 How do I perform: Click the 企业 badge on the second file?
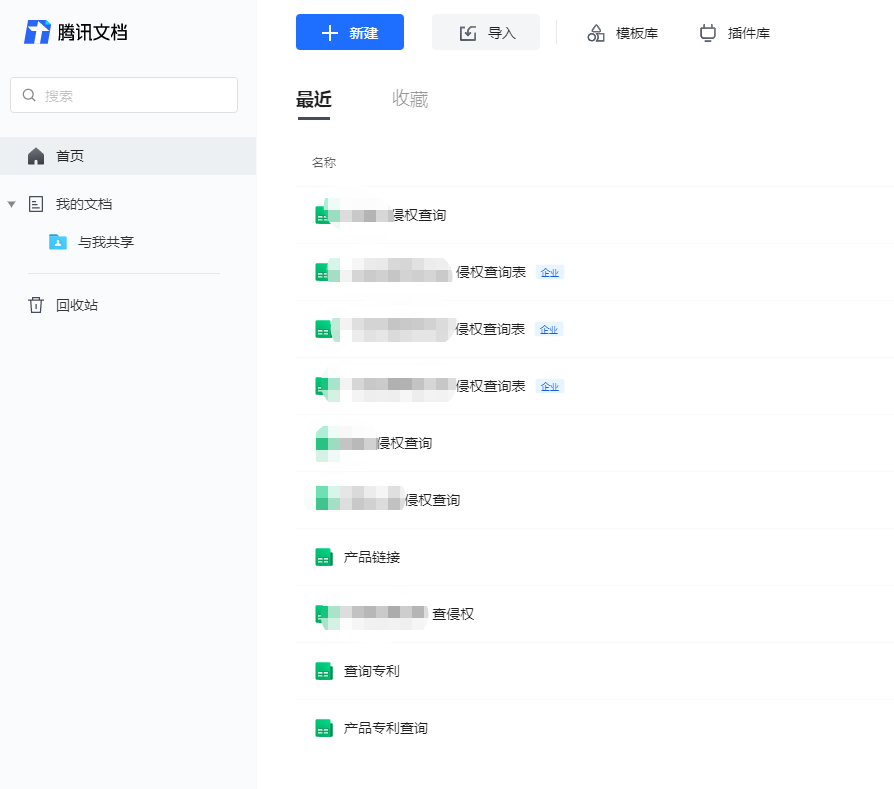[550, 271]
